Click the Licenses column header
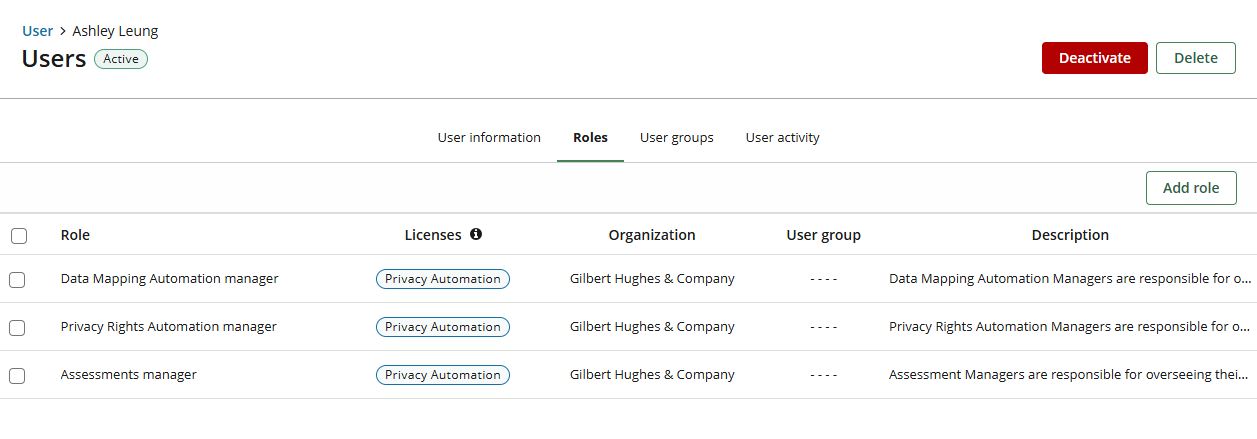1257x439 pixels. pos(433,235)
